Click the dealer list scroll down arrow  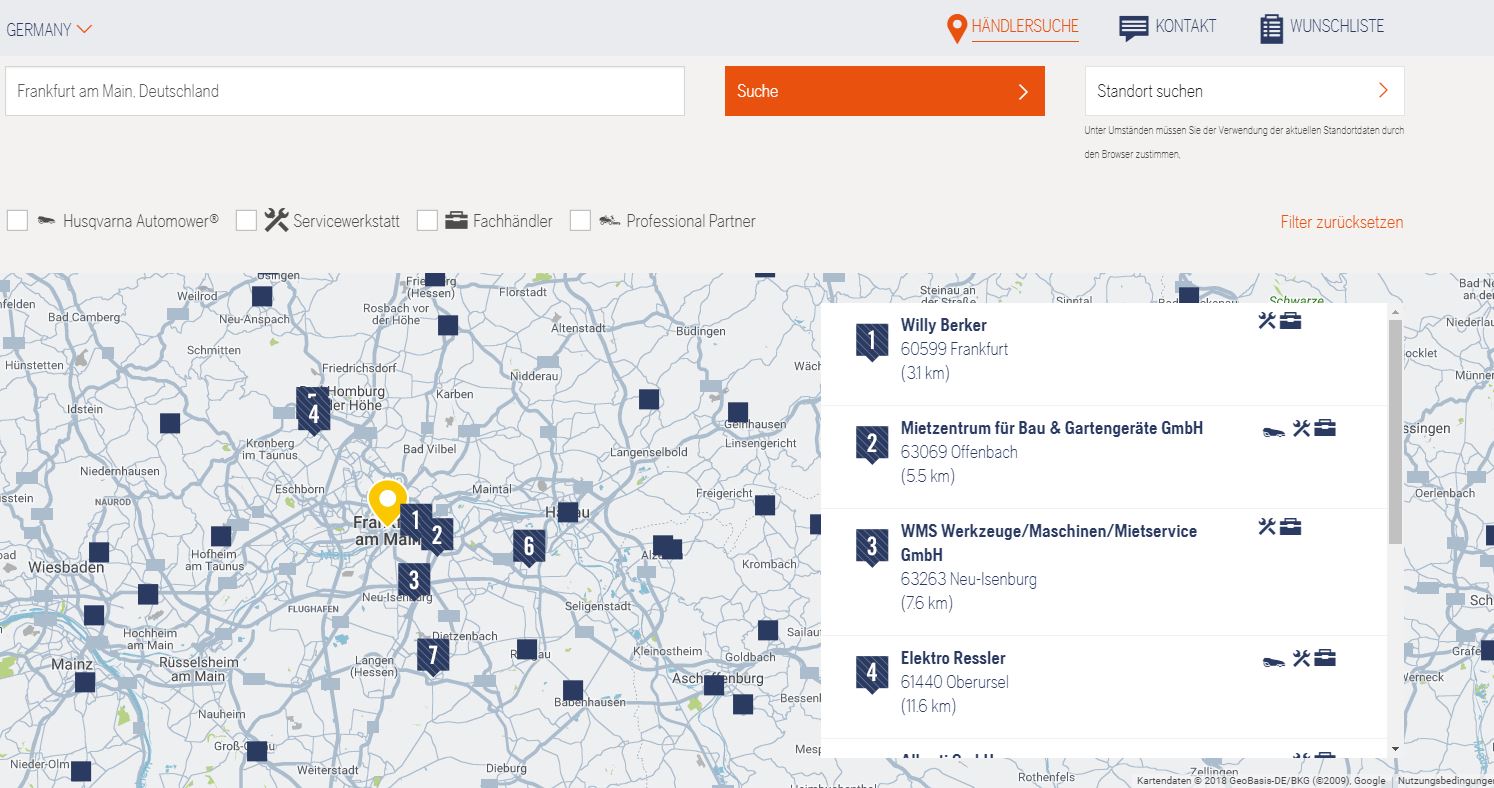(1395, 748)
